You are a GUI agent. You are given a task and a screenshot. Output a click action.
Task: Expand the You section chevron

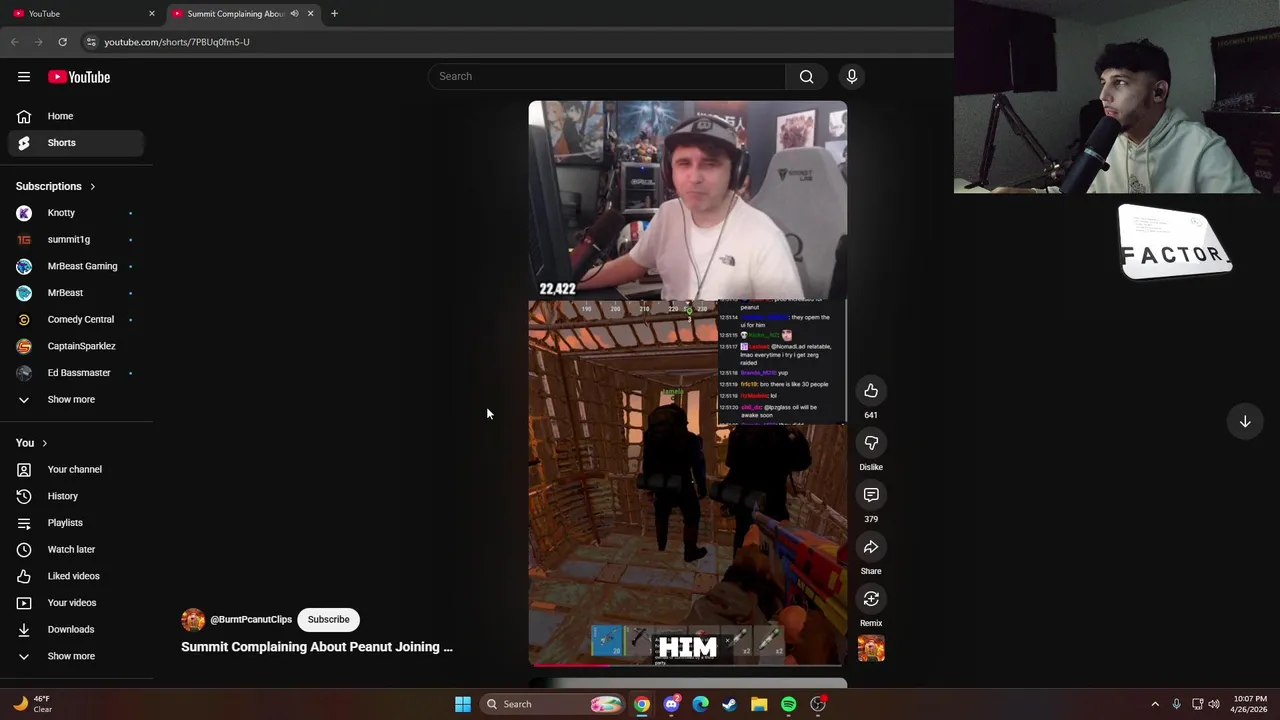[x=44, y=443]
